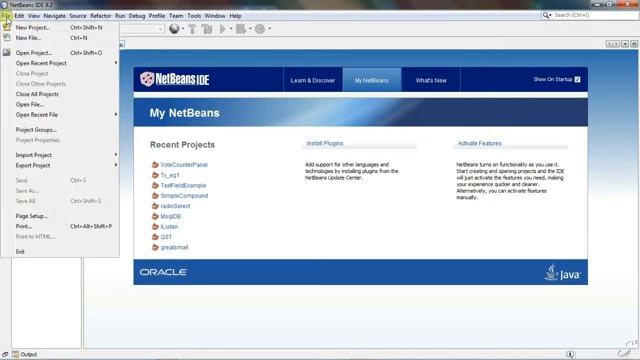Click the New Project menu icon
The image size is (640, 360).
pos(7,27)
